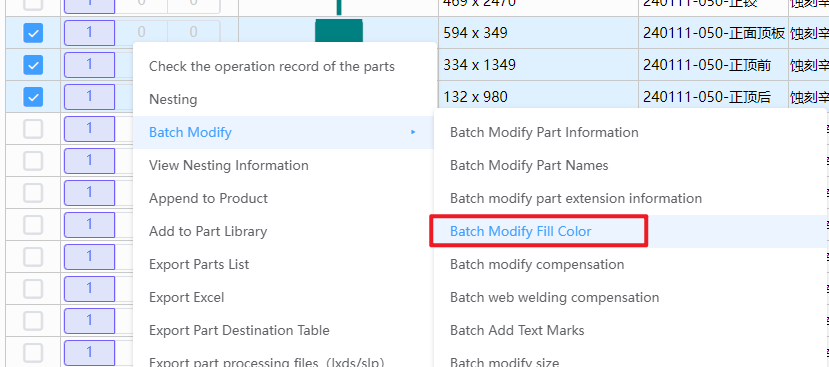
Task: Uncheck the checkbox for the 594 x 349 row
Action: coord(33,33)
